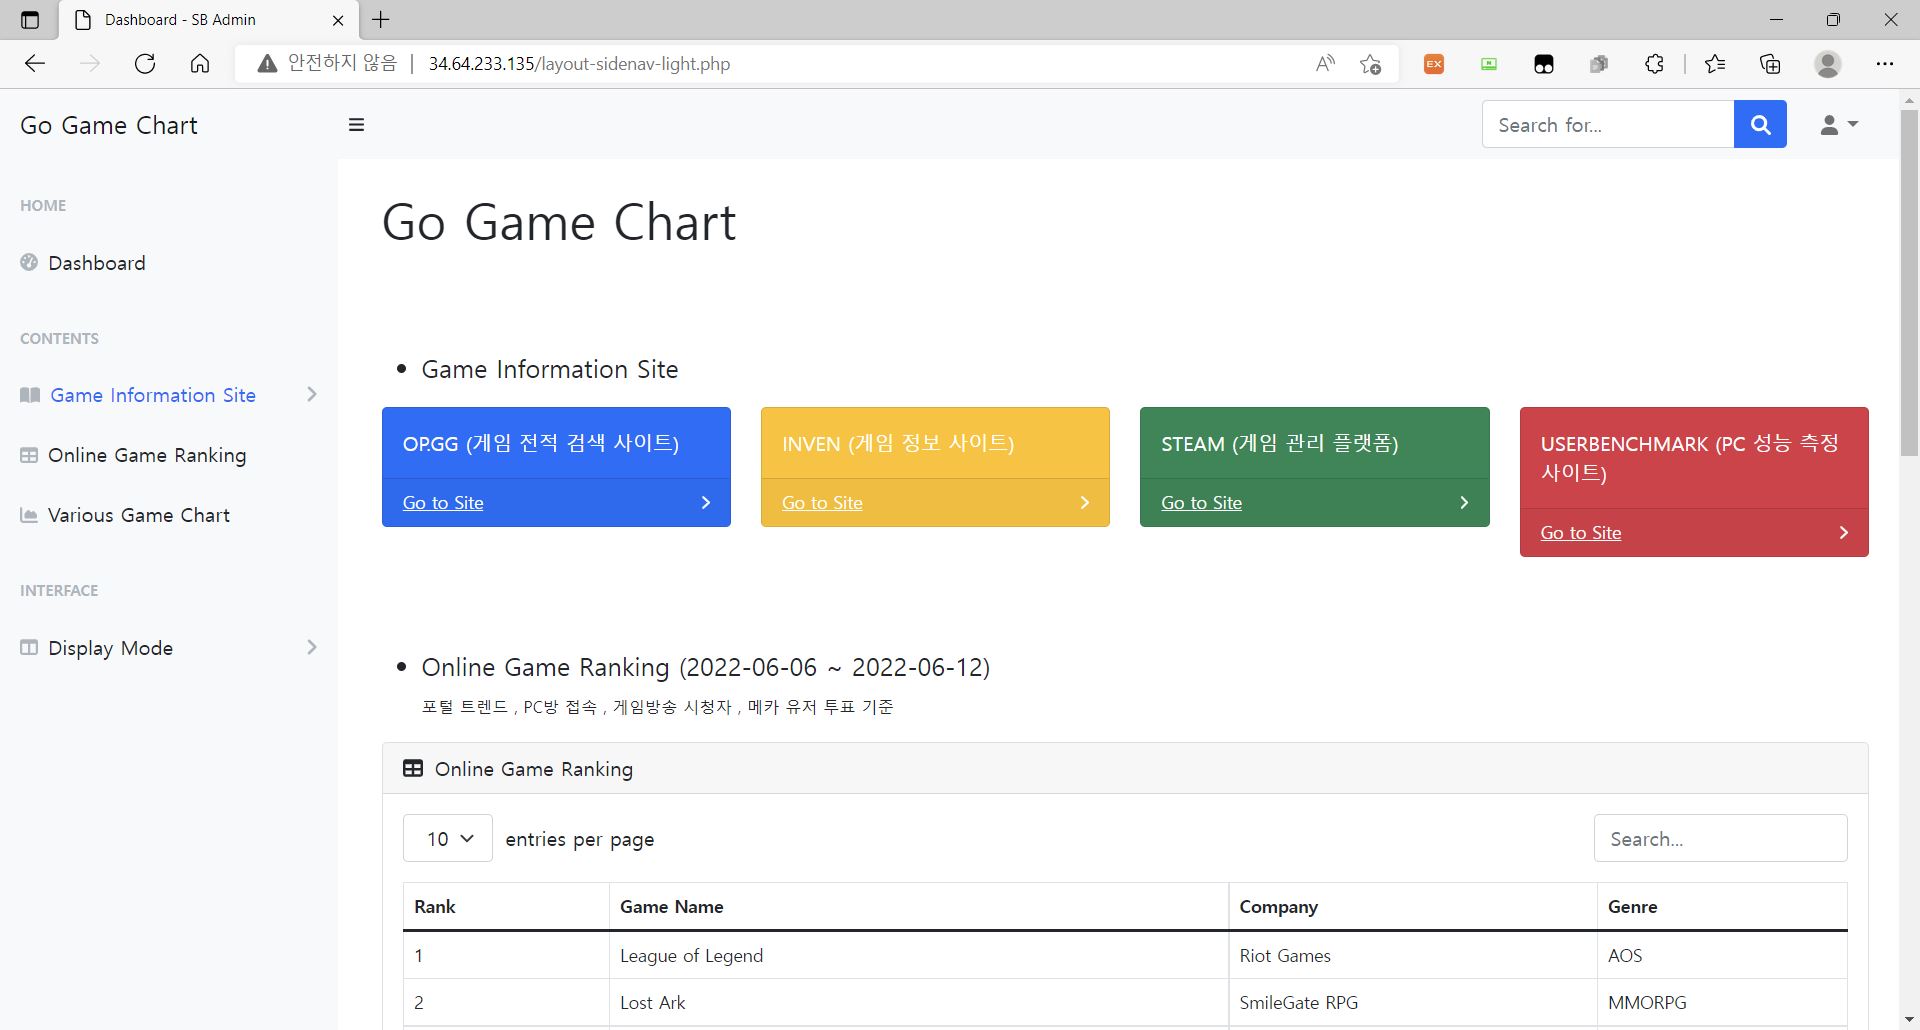Select the Dashboard - SB Admin browser tab
The width and height of the screenshot is (1920, 1030).
click(x=208, y=20)
